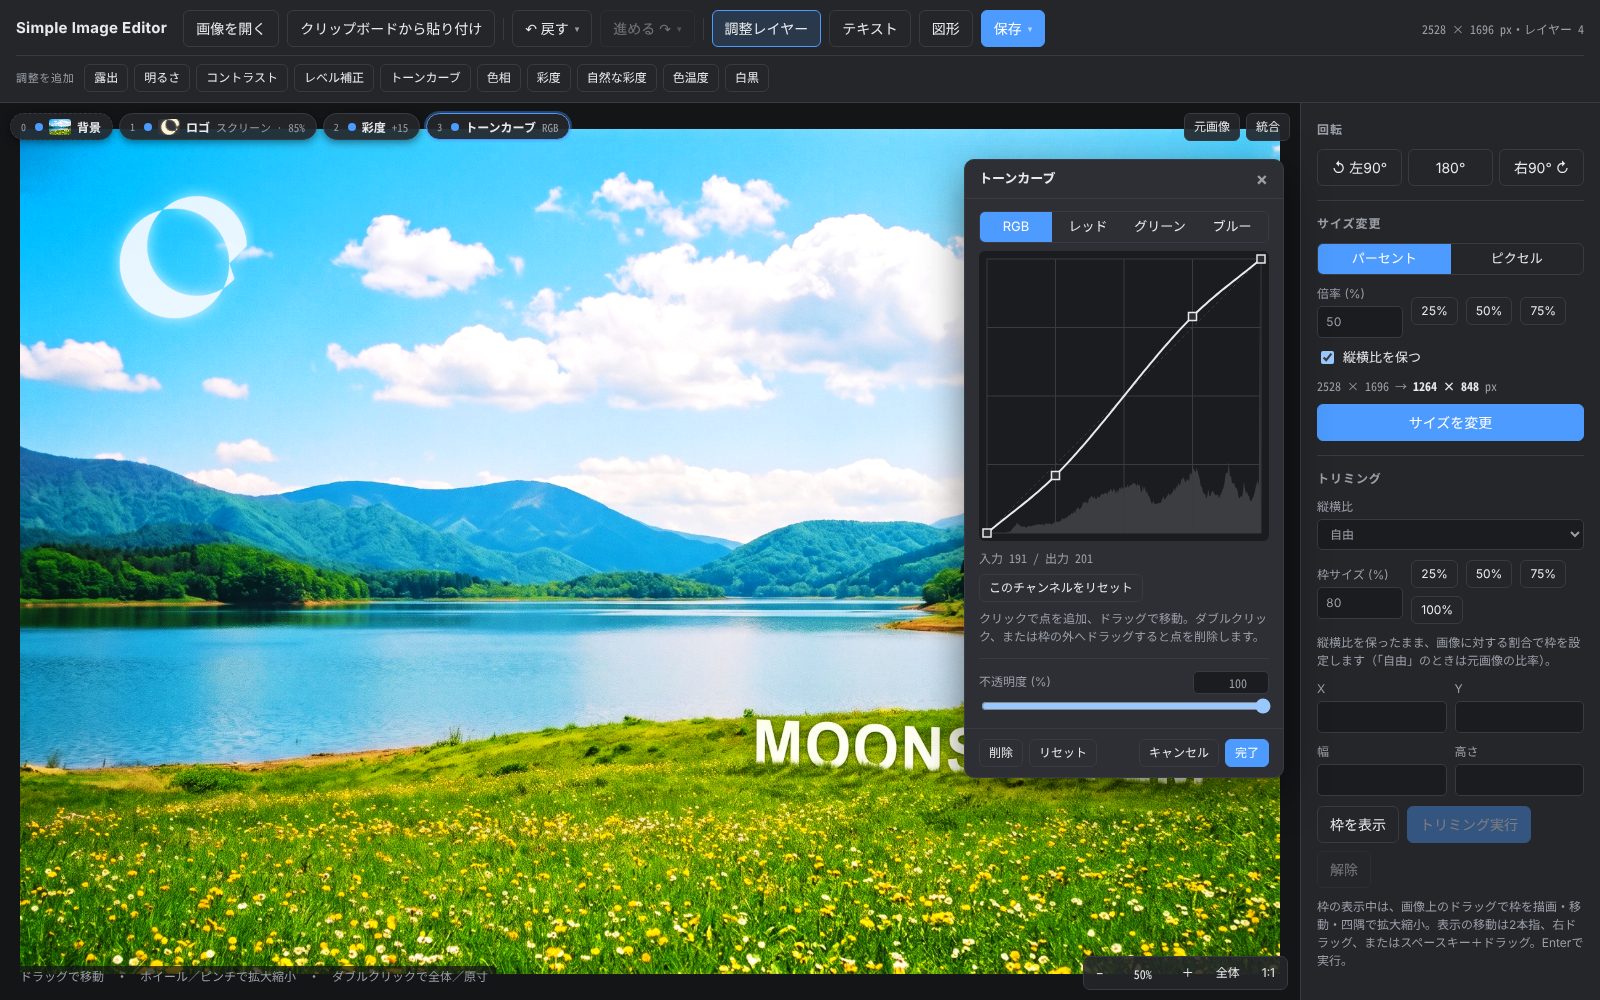Click the top-right tone curve control point
1600x1000 pixels.
[1261, 259]
